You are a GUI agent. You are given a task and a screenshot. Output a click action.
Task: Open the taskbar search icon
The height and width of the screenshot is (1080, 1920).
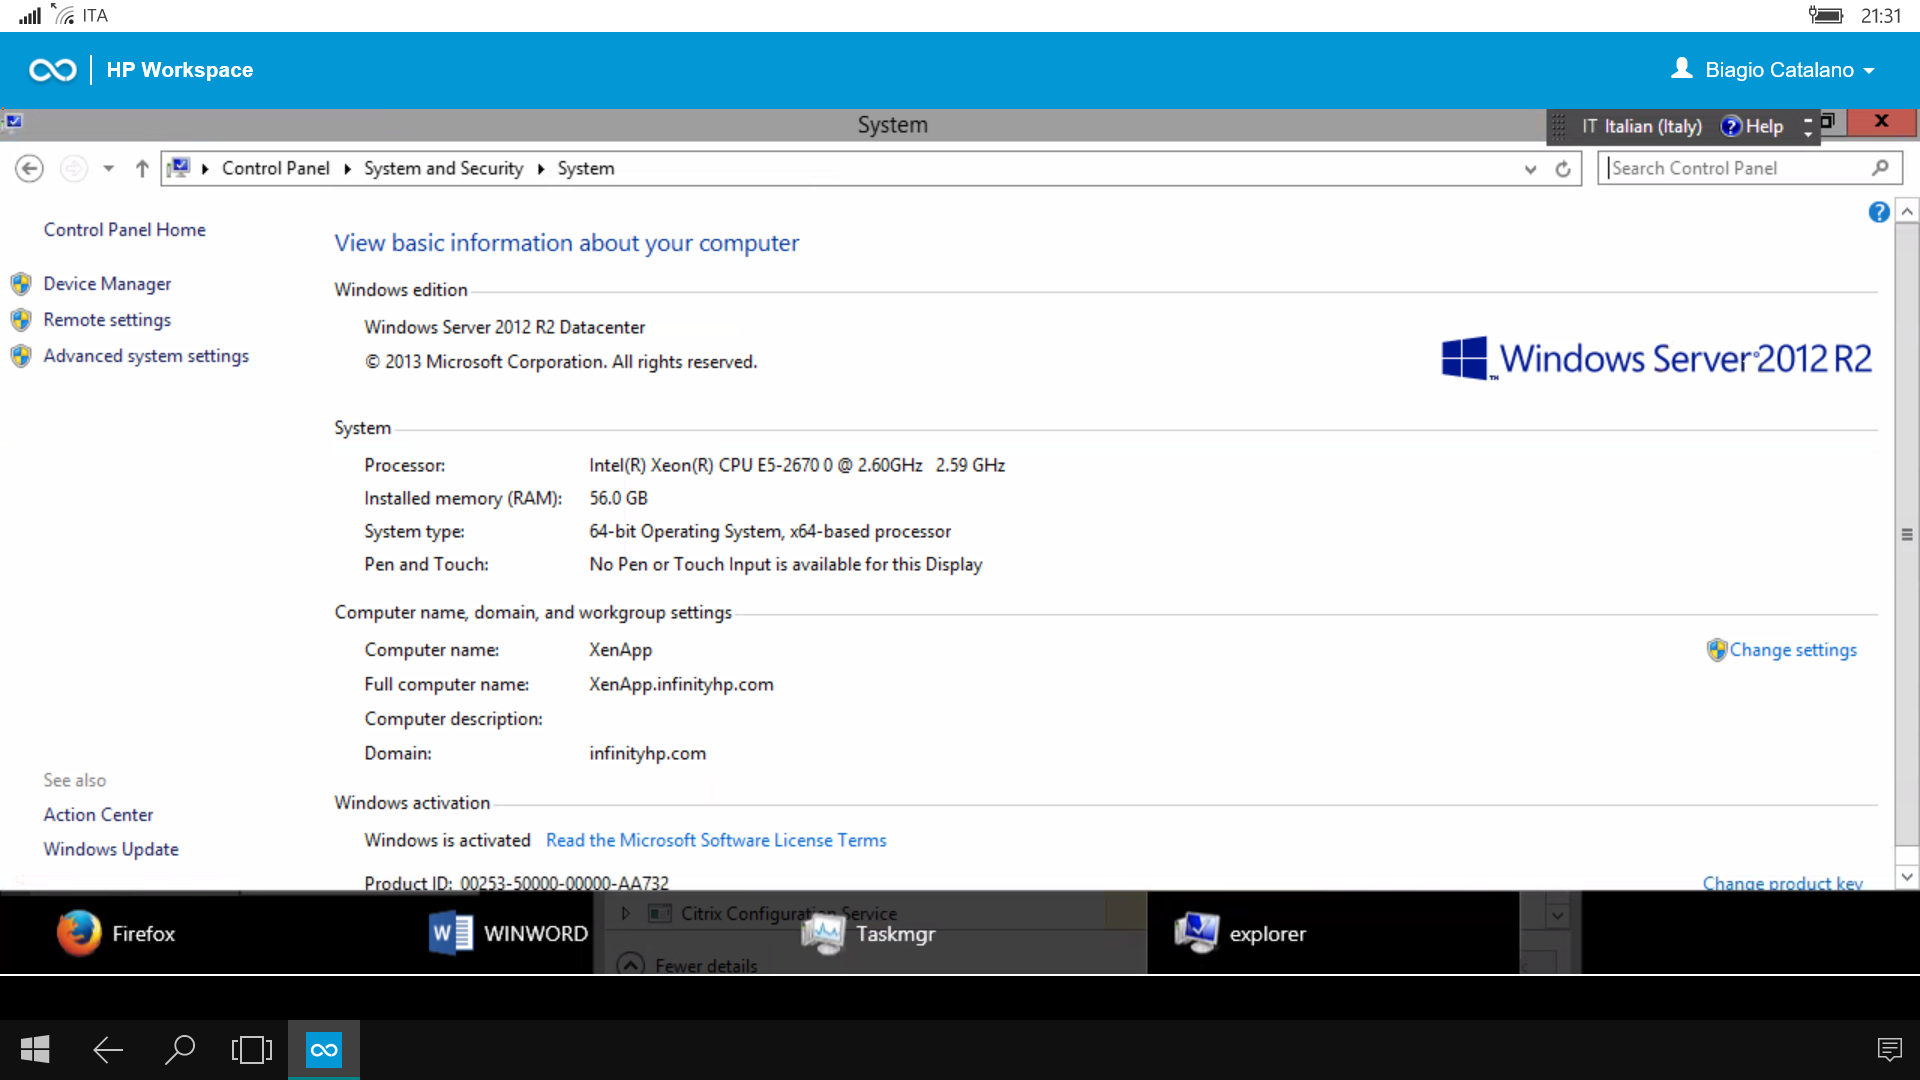point(180,1049)
